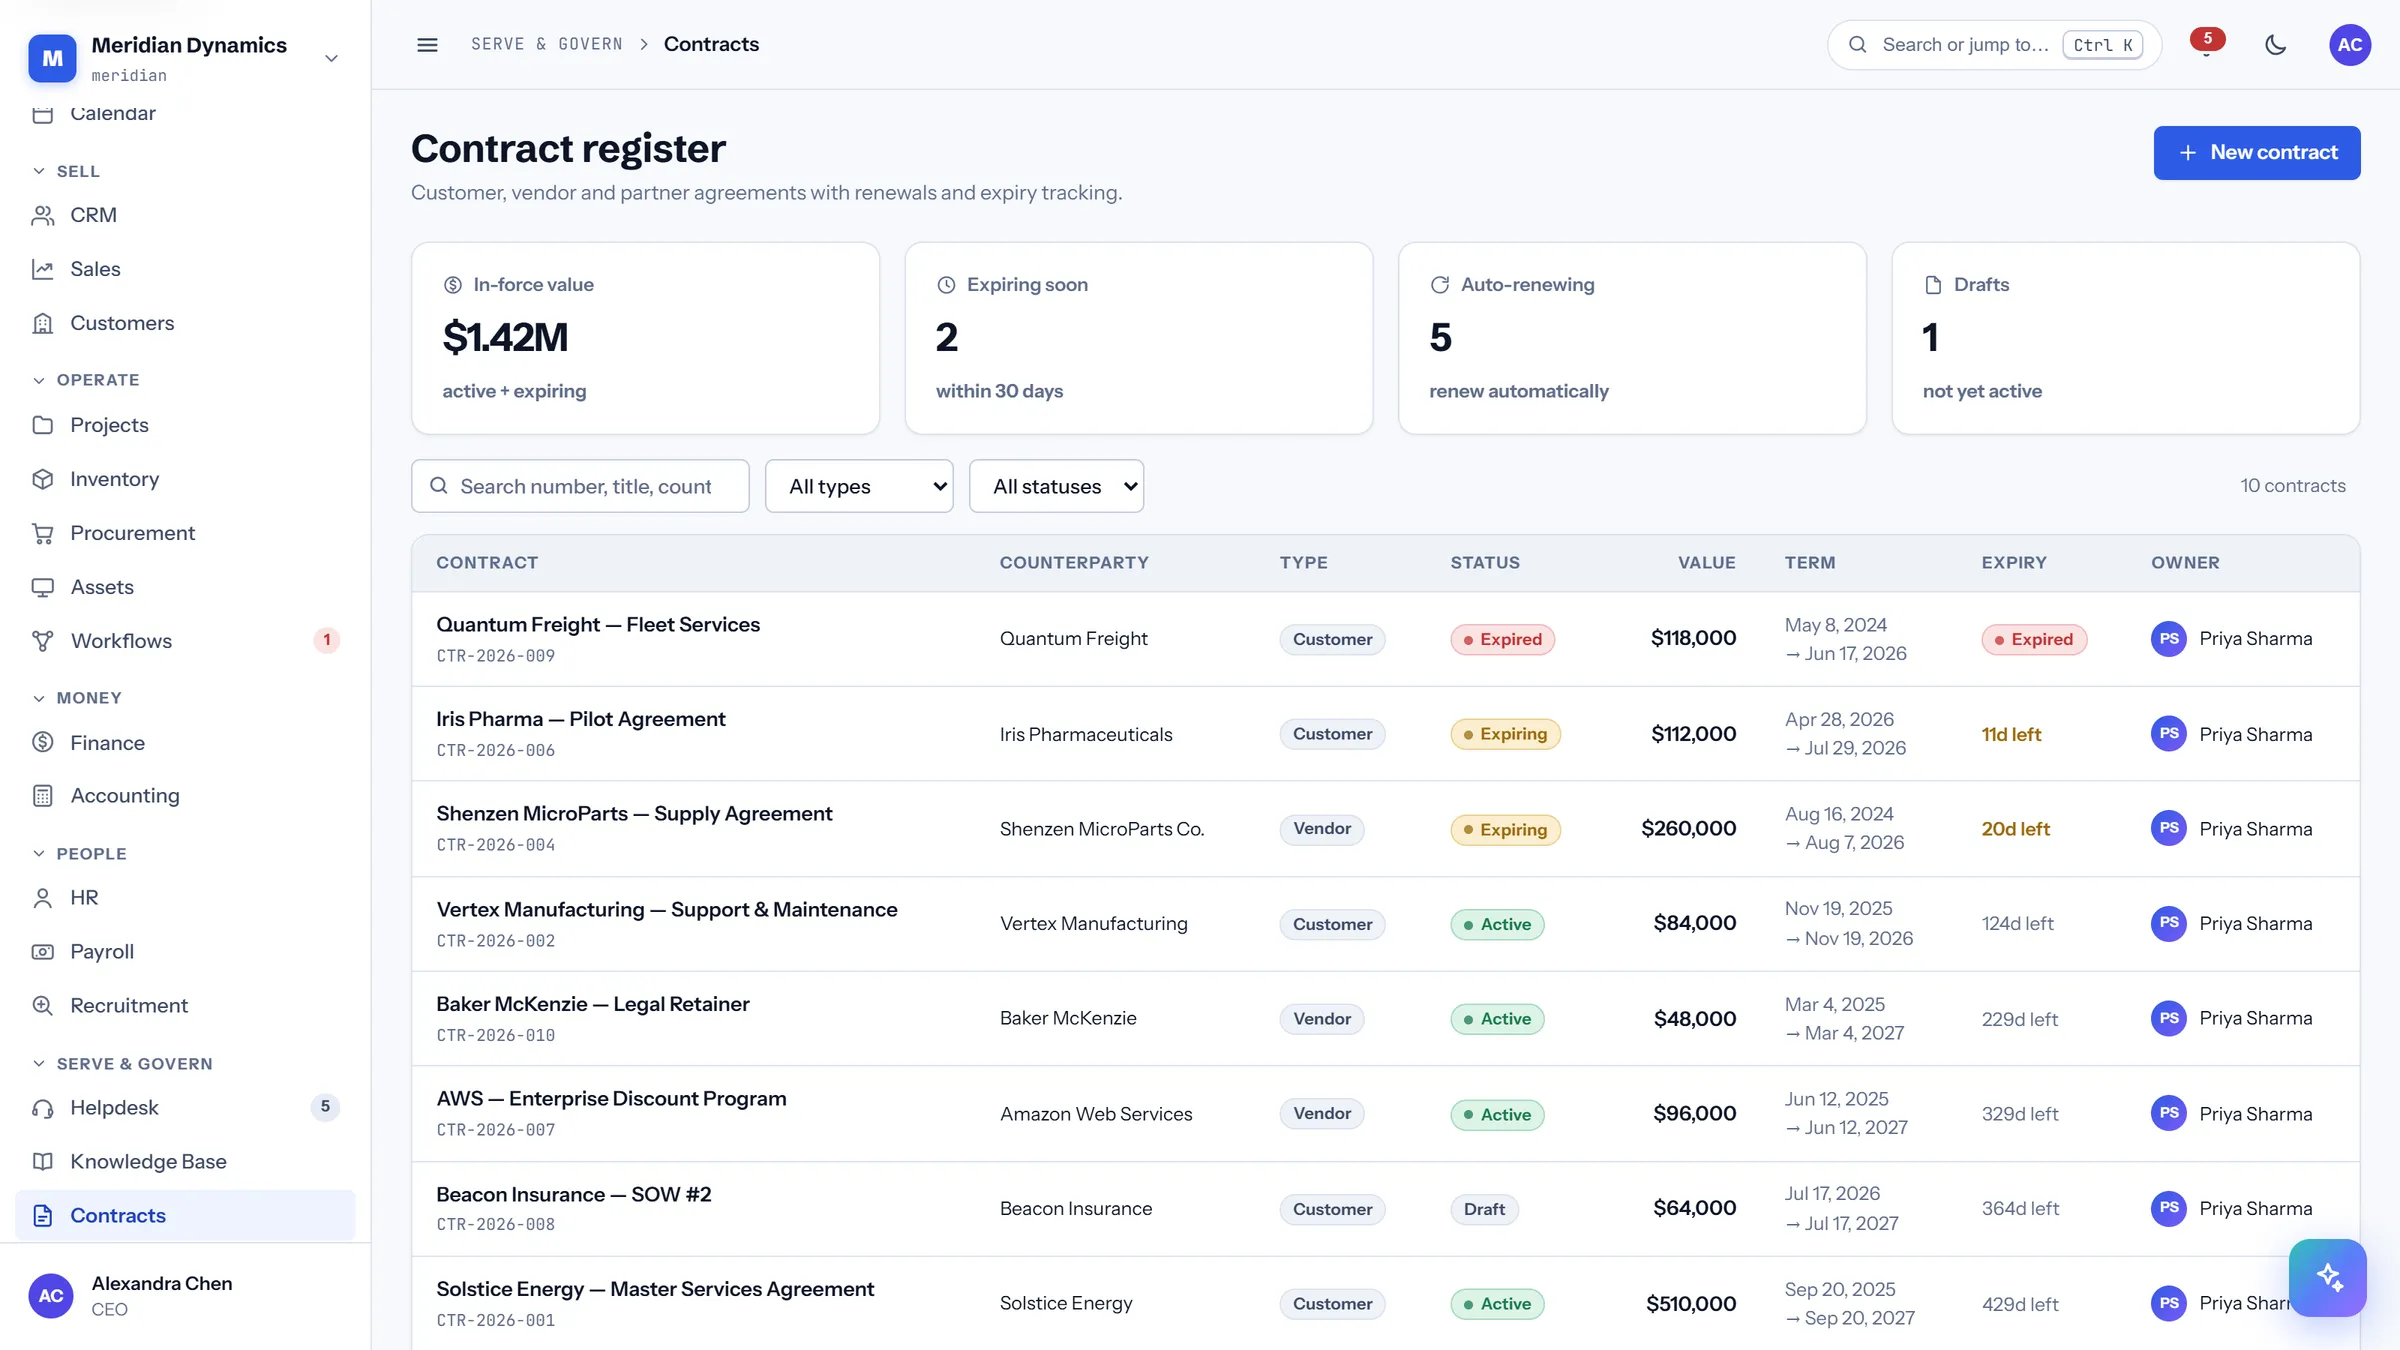Open the AI assistant sparkle button
This screenshot has width=2400, height=1350.
point(2328,1278)
